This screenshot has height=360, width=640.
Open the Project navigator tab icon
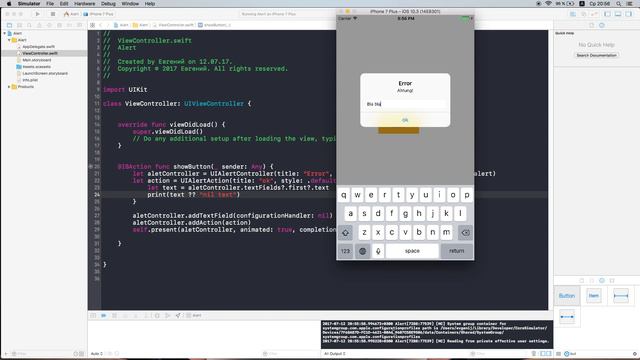point(9,25)
